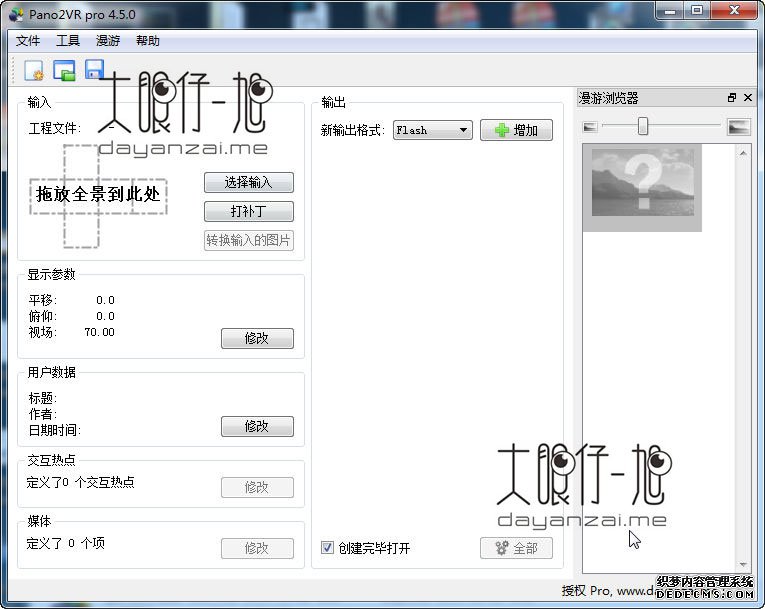
Task: Click the 拖放全景到此处 drop area
Action: (x=98, y=195)
